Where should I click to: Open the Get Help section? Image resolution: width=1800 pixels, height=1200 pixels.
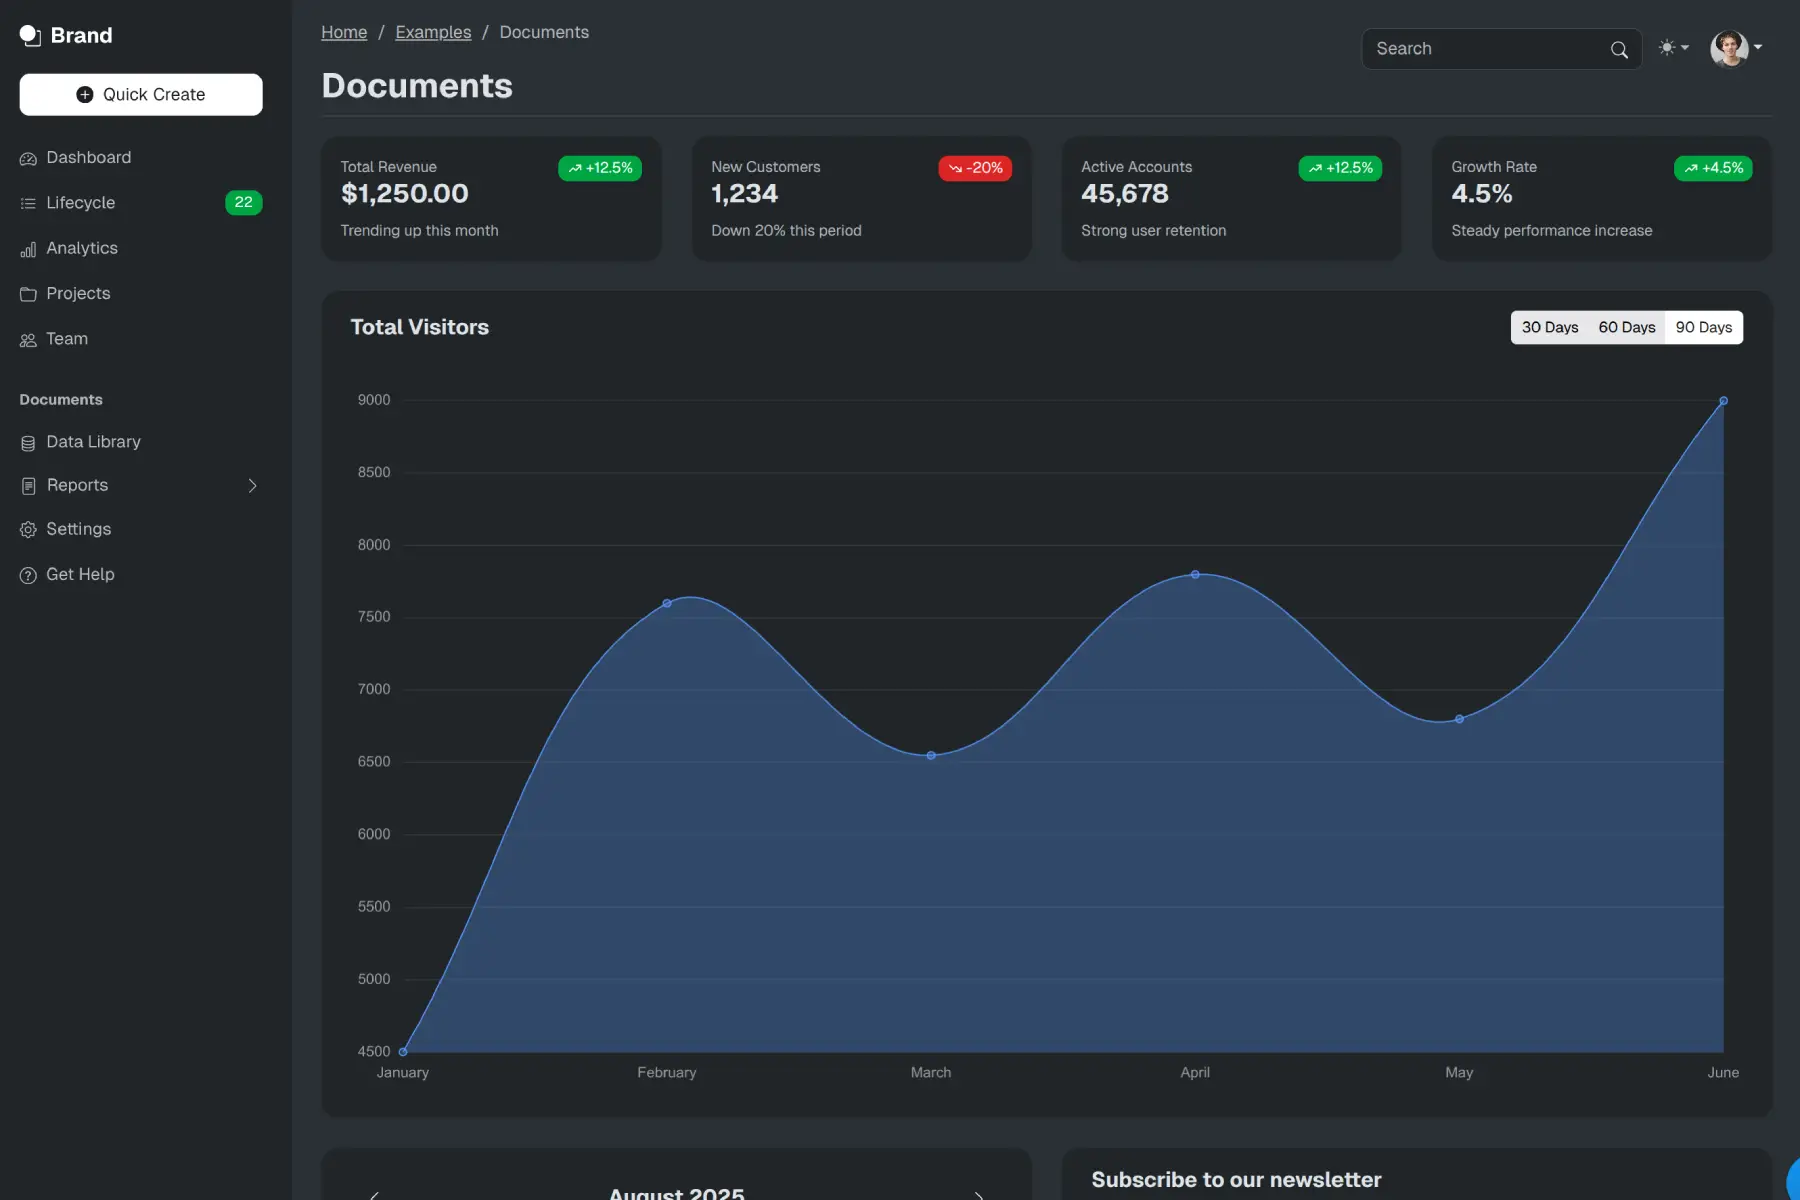point(80,573)
